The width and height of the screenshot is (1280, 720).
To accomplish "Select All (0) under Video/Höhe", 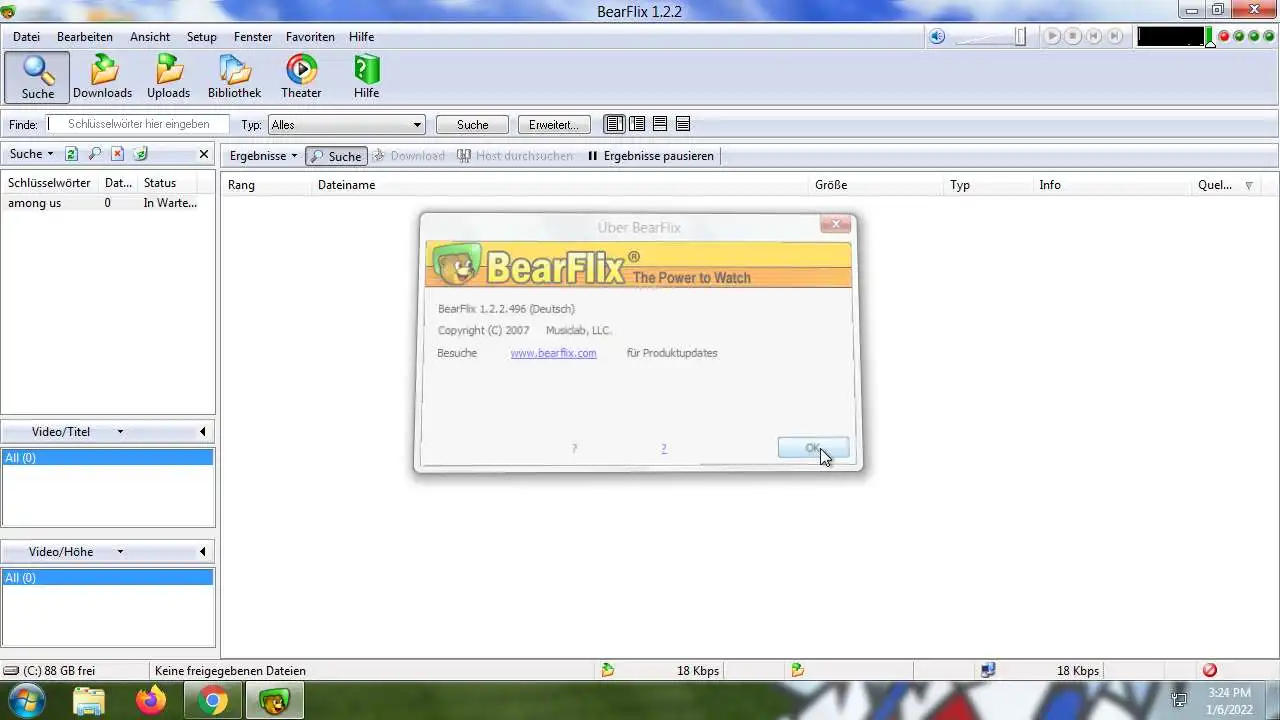I will tap(108, 577).
